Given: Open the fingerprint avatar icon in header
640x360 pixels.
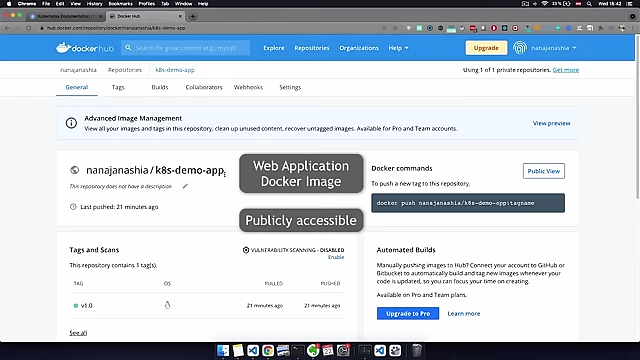Looking at the screenshot, I should [520, 48].
